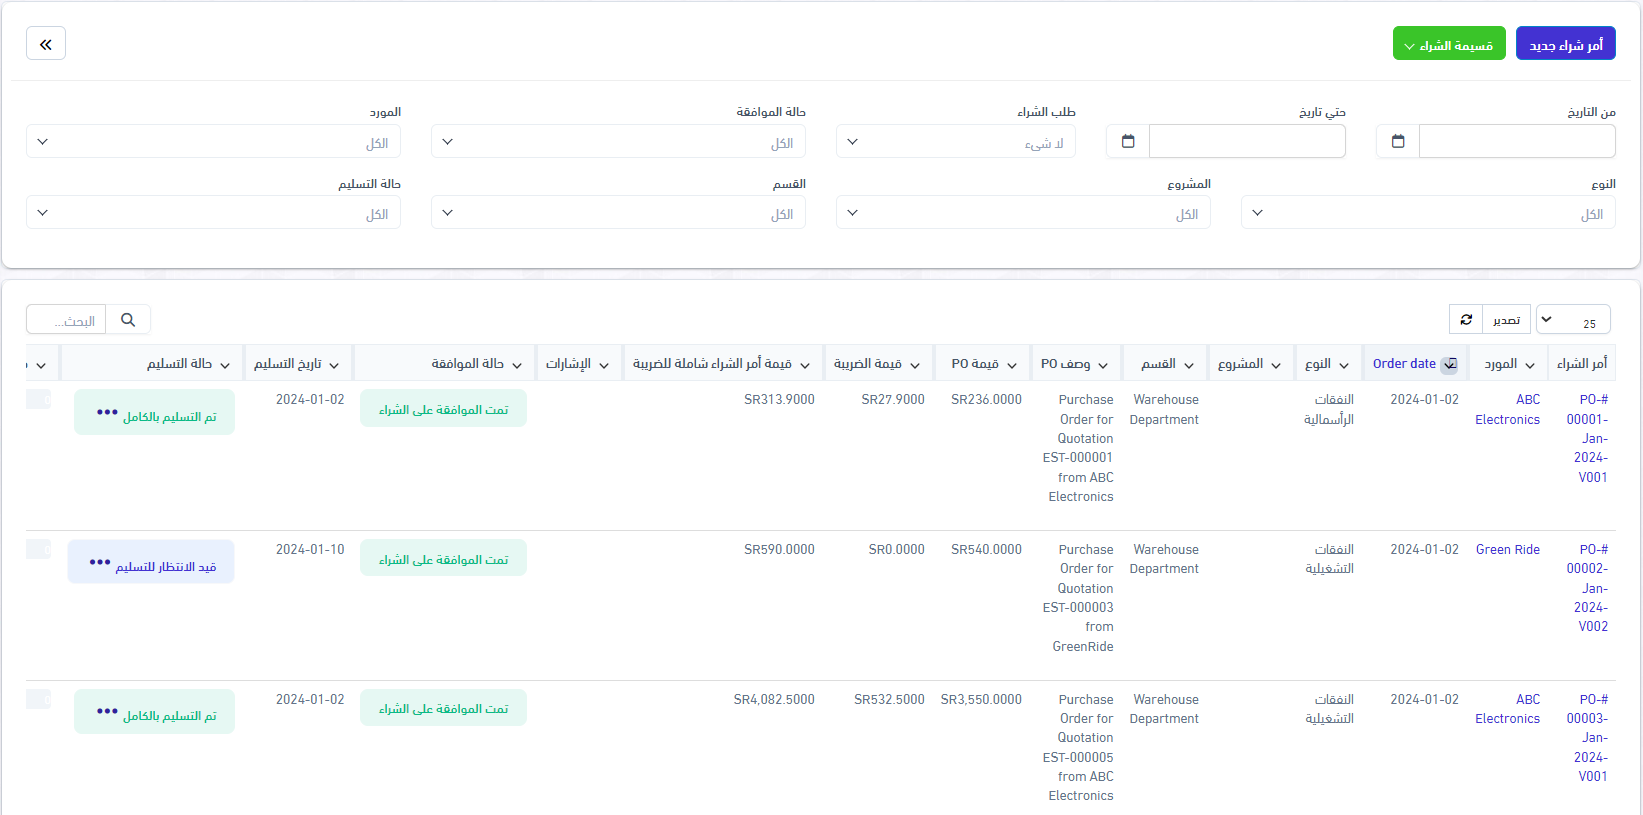The image size is (1643, 815).
Task: Open the 'من التاريخ' calendar picker icon
Action: tap(1398, 142)
